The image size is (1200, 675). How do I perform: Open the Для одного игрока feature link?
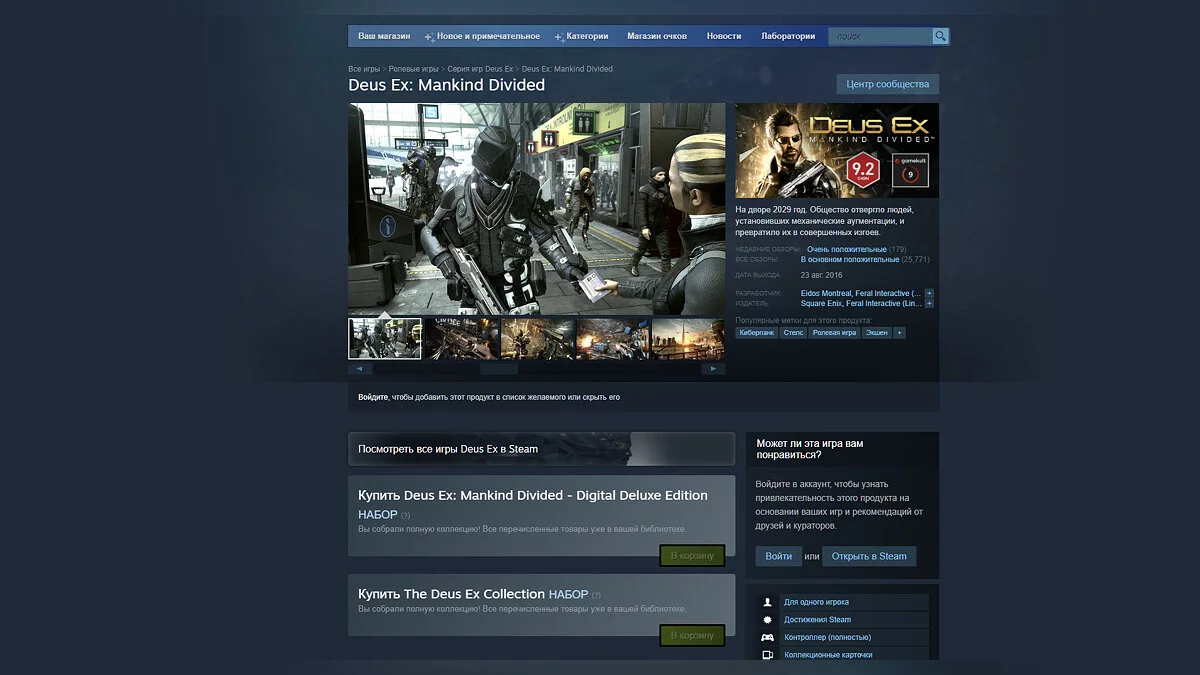pos(816,602)
